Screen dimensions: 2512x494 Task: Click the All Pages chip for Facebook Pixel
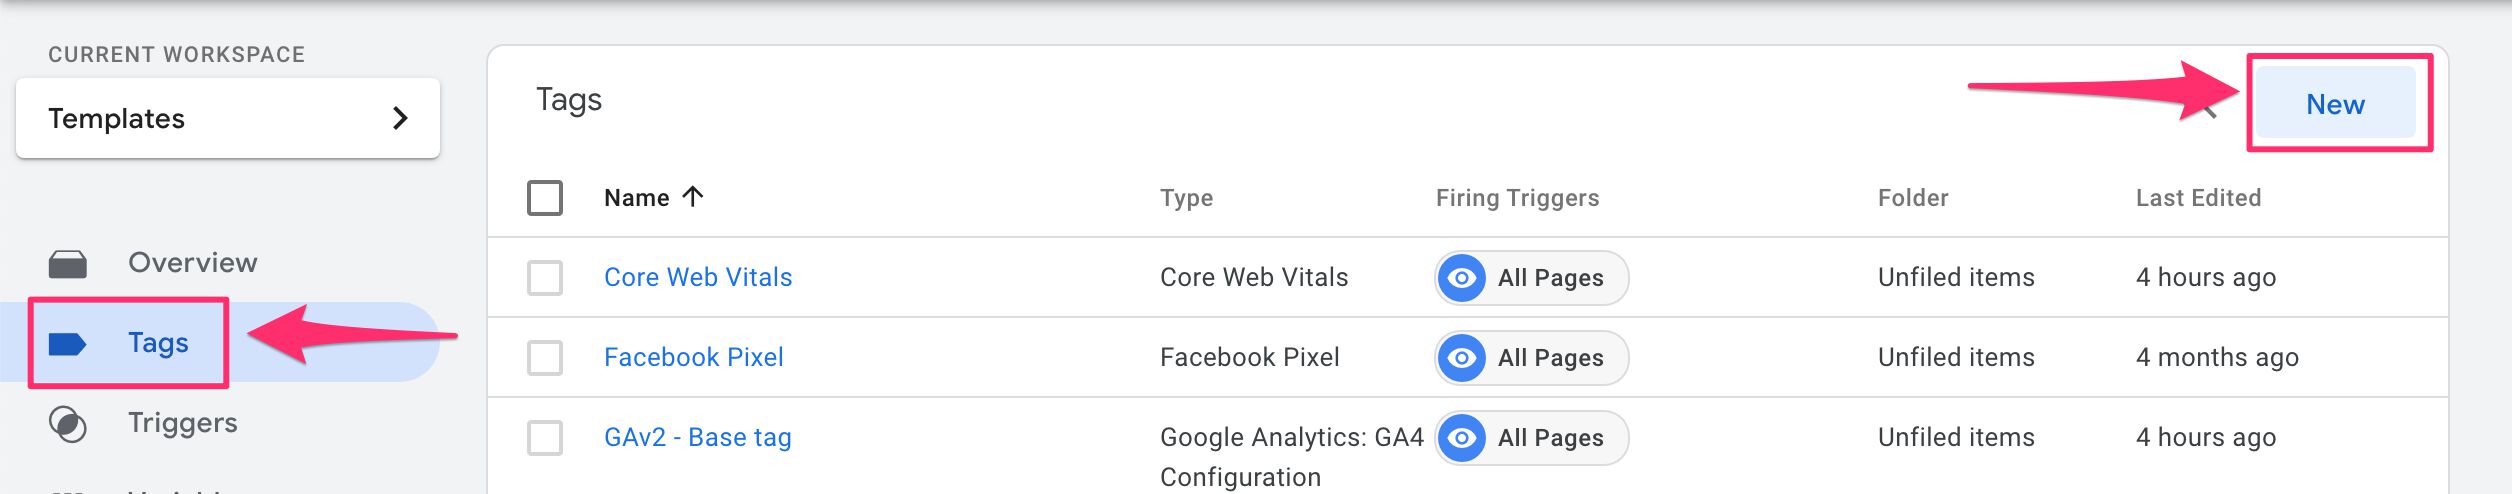[x=1532, y=358]
